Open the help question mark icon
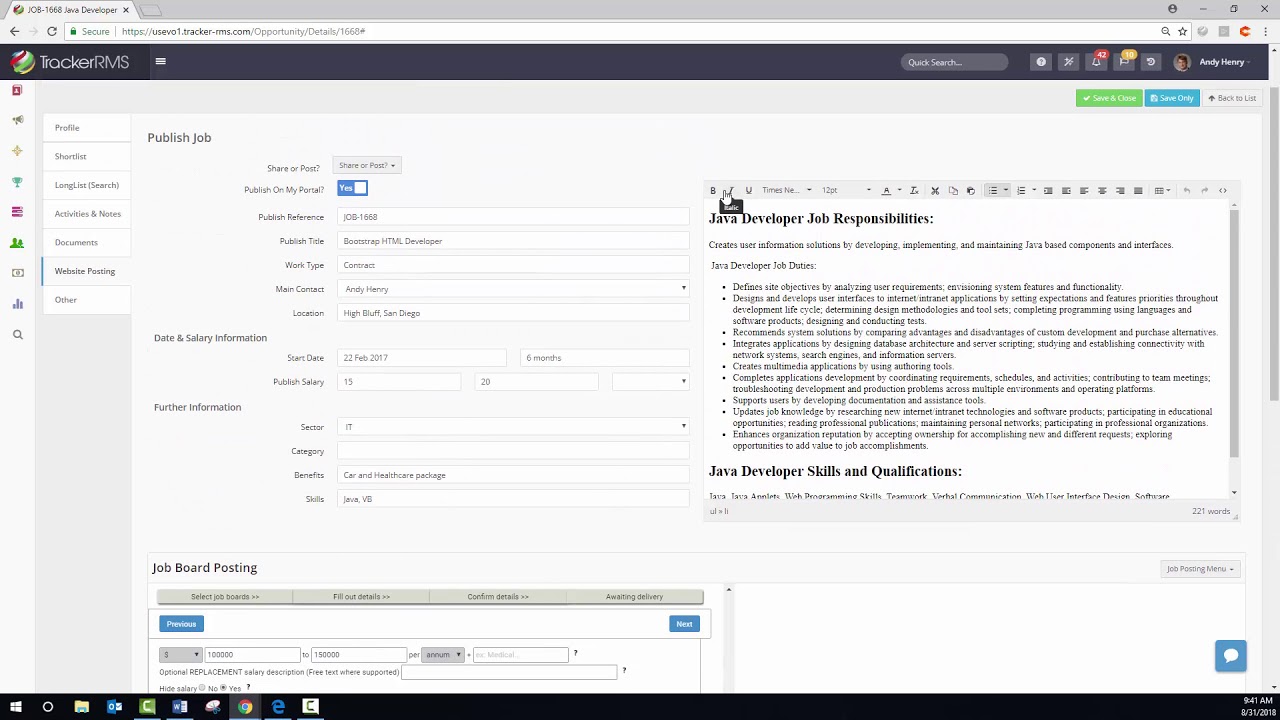This screenshot has width=1280, height=720. (1041, 62)
